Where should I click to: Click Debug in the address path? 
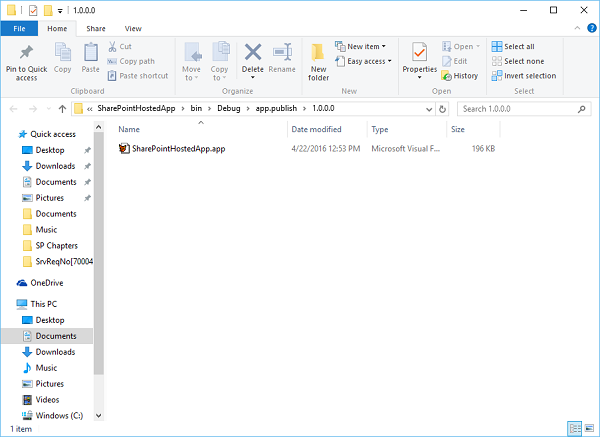pyautogui.click(x=229, y=108)
